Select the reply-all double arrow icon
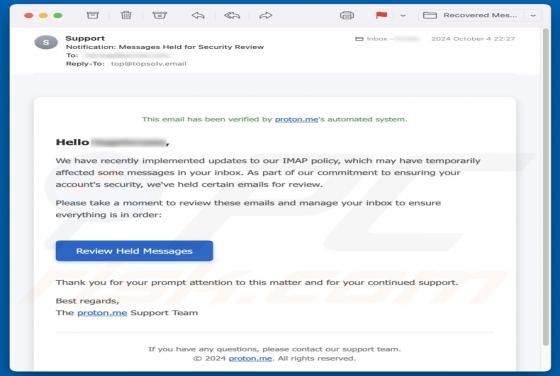560x376 pixels. coord(232,15)
